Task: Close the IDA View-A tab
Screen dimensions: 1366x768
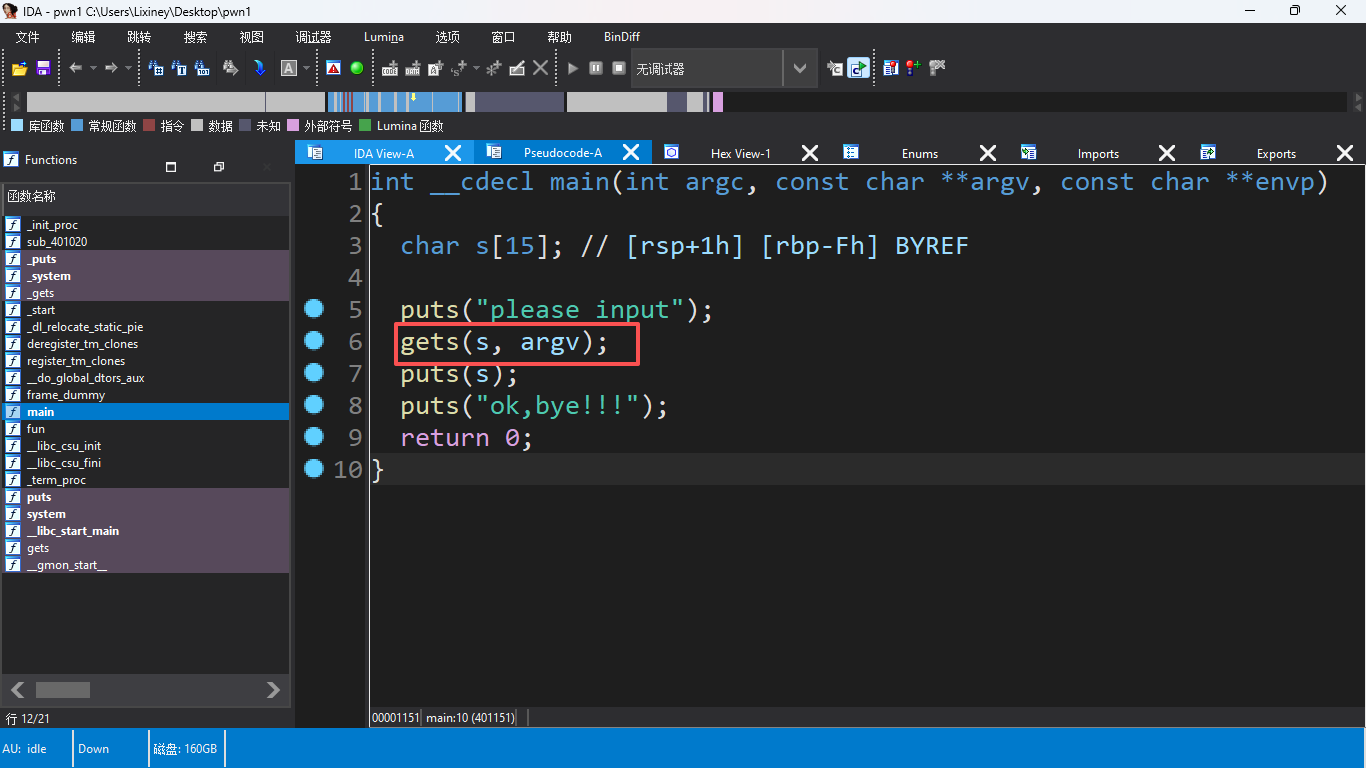Action: 453,153
